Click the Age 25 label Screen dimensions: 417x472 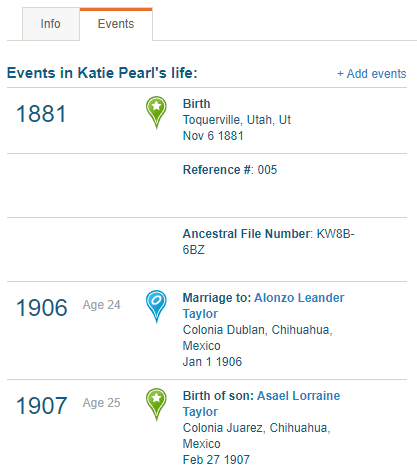102,403
